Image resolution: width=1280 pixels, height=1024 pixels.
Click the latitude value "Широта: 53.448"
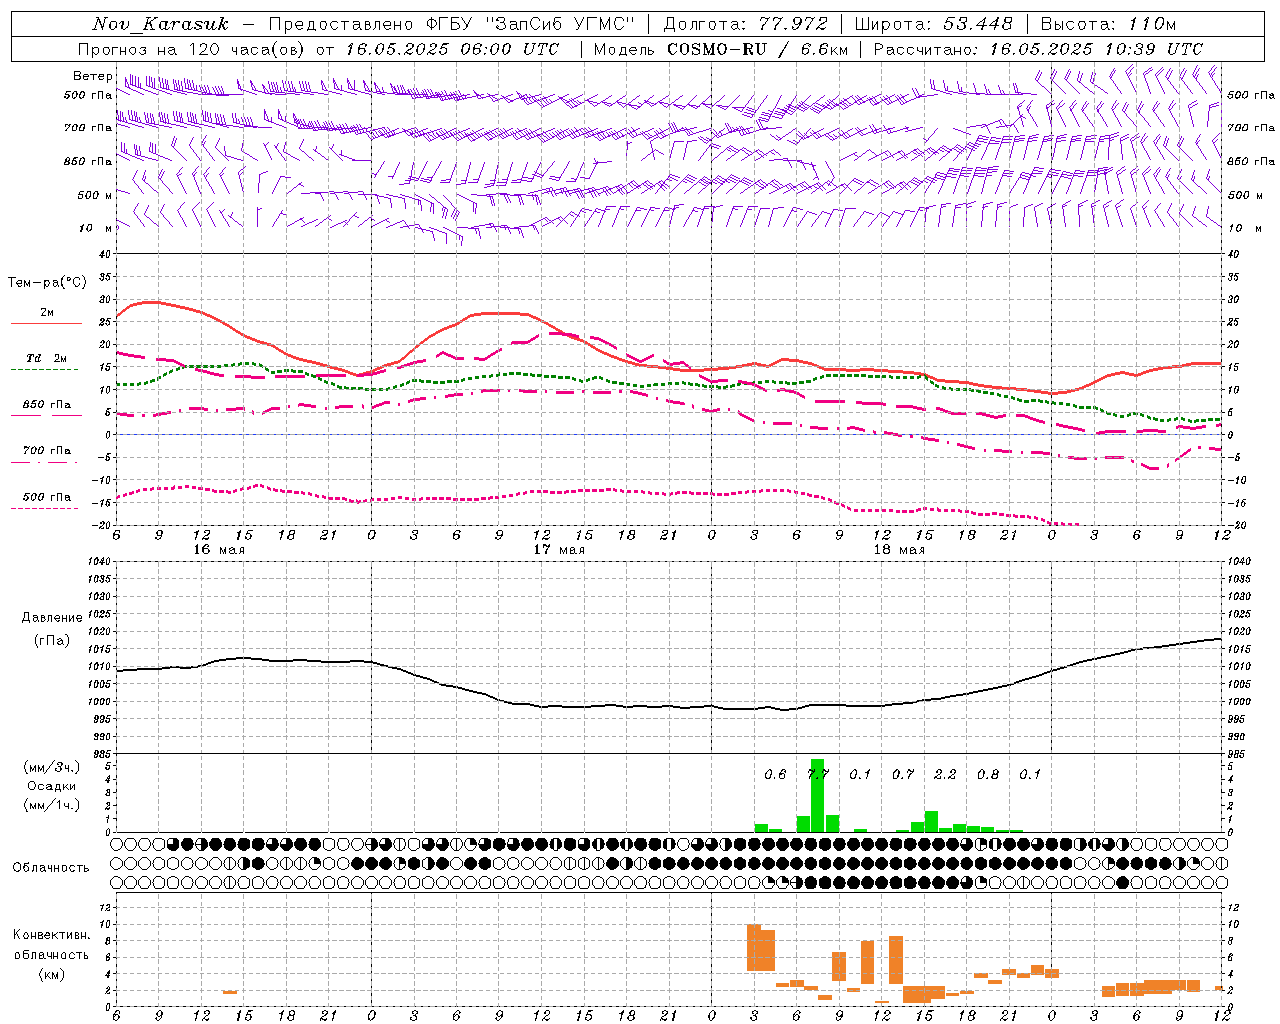click(x=932, y=24)
